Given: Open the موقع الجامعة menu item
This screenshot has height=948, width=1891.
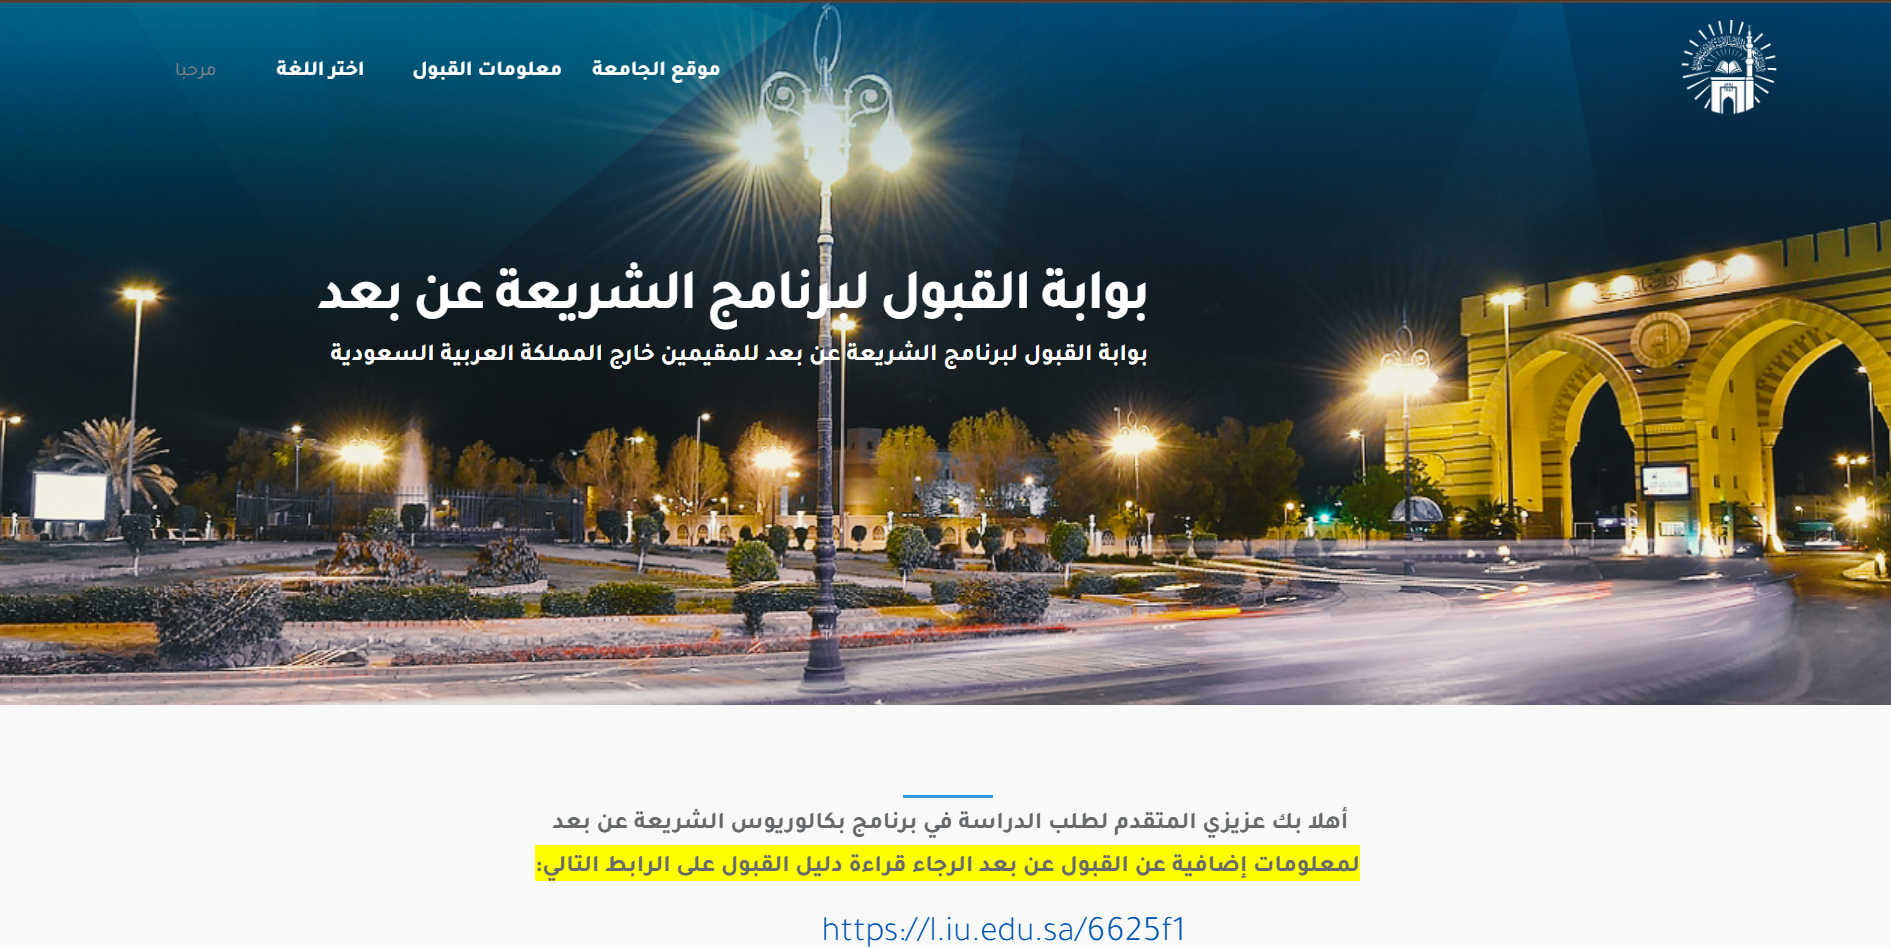Looking at the screenshot, I should [656, 68].
